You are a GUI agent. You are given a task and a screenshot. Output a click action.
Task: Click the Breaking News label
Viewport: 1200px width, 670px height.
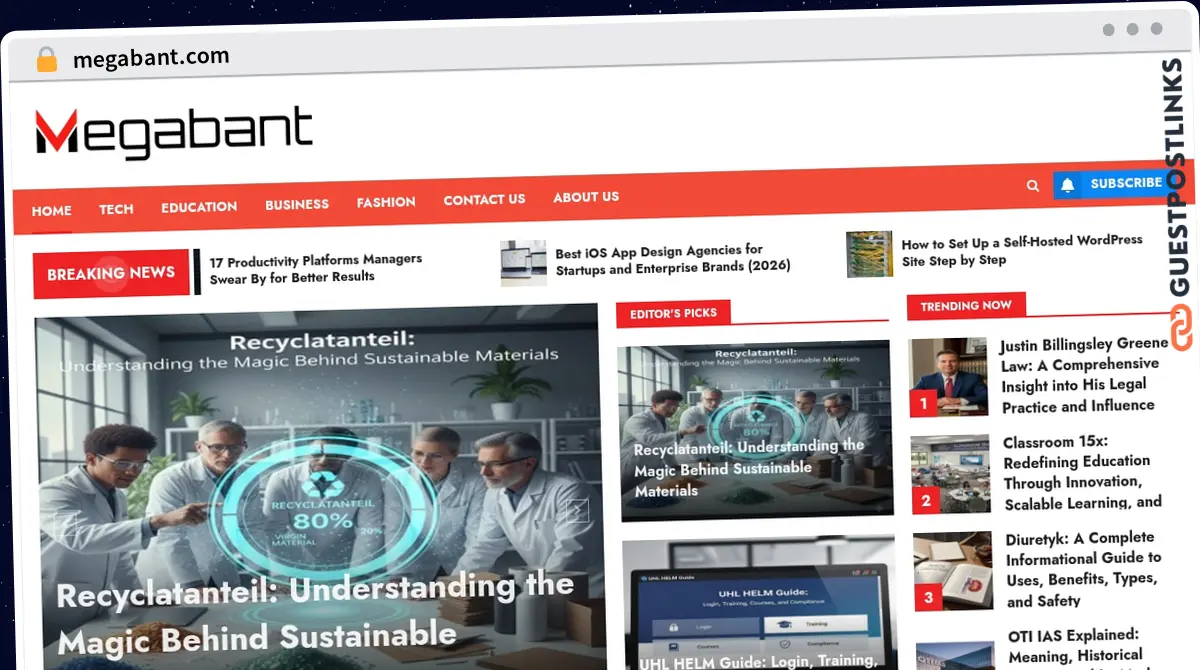click(x=111, y=273)
